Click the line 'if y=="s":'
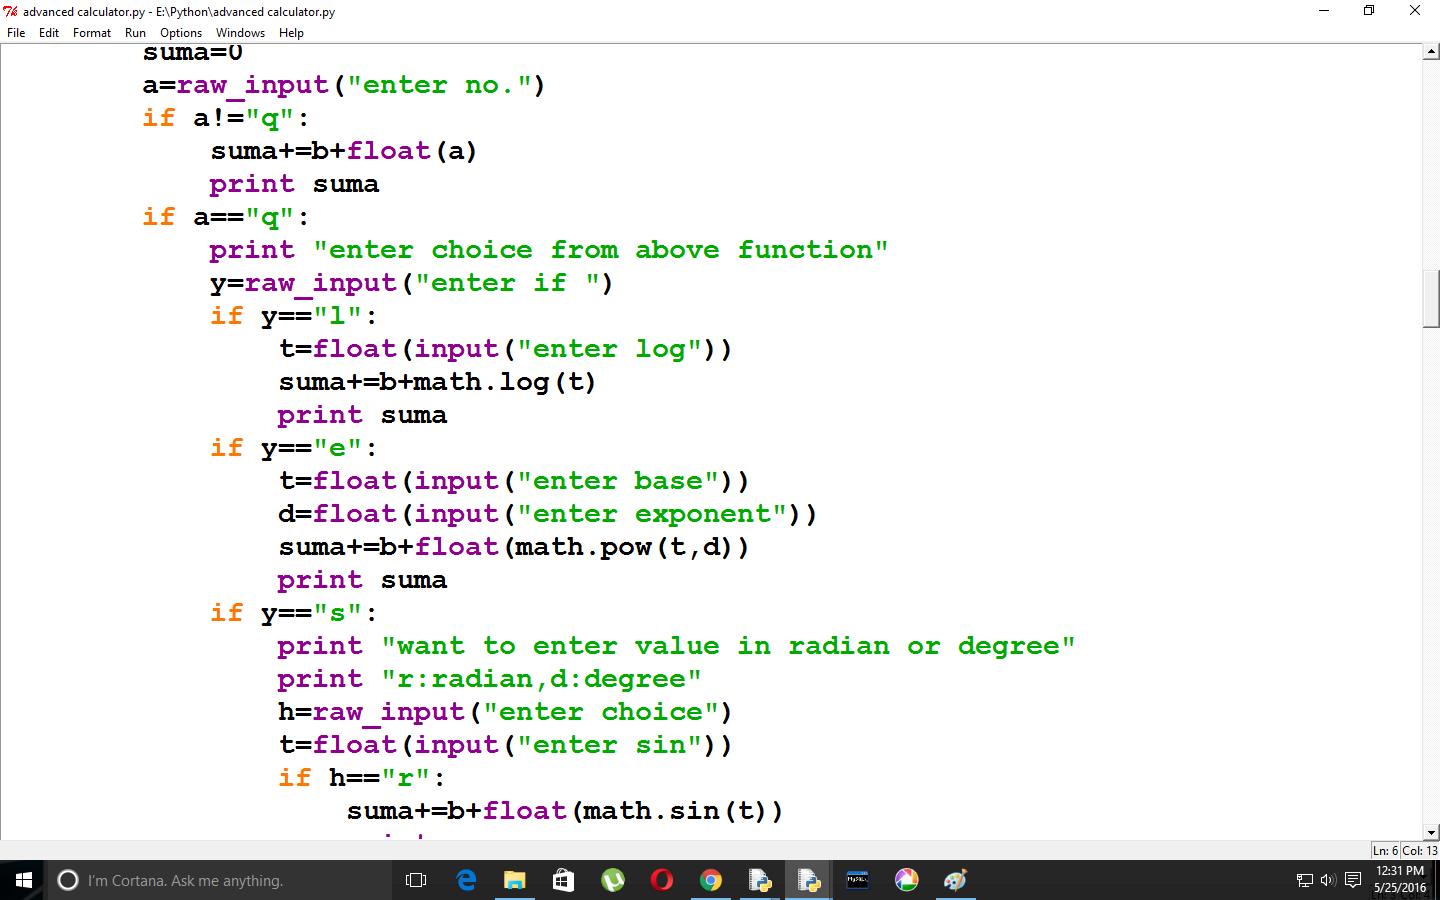The height and width of the screenshot is (900, 1440). pos(294,613)
